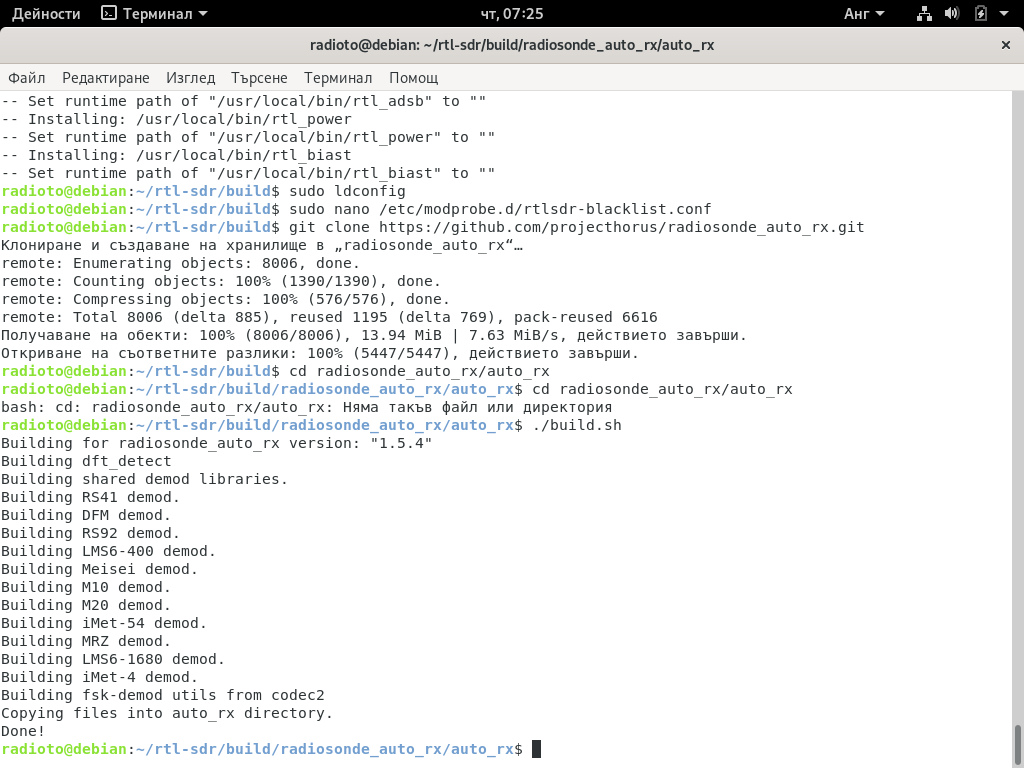Open the Помощ menu
Image resolution: width=1024 pixels, height=768 pixels.
click(x=413, y=78)
